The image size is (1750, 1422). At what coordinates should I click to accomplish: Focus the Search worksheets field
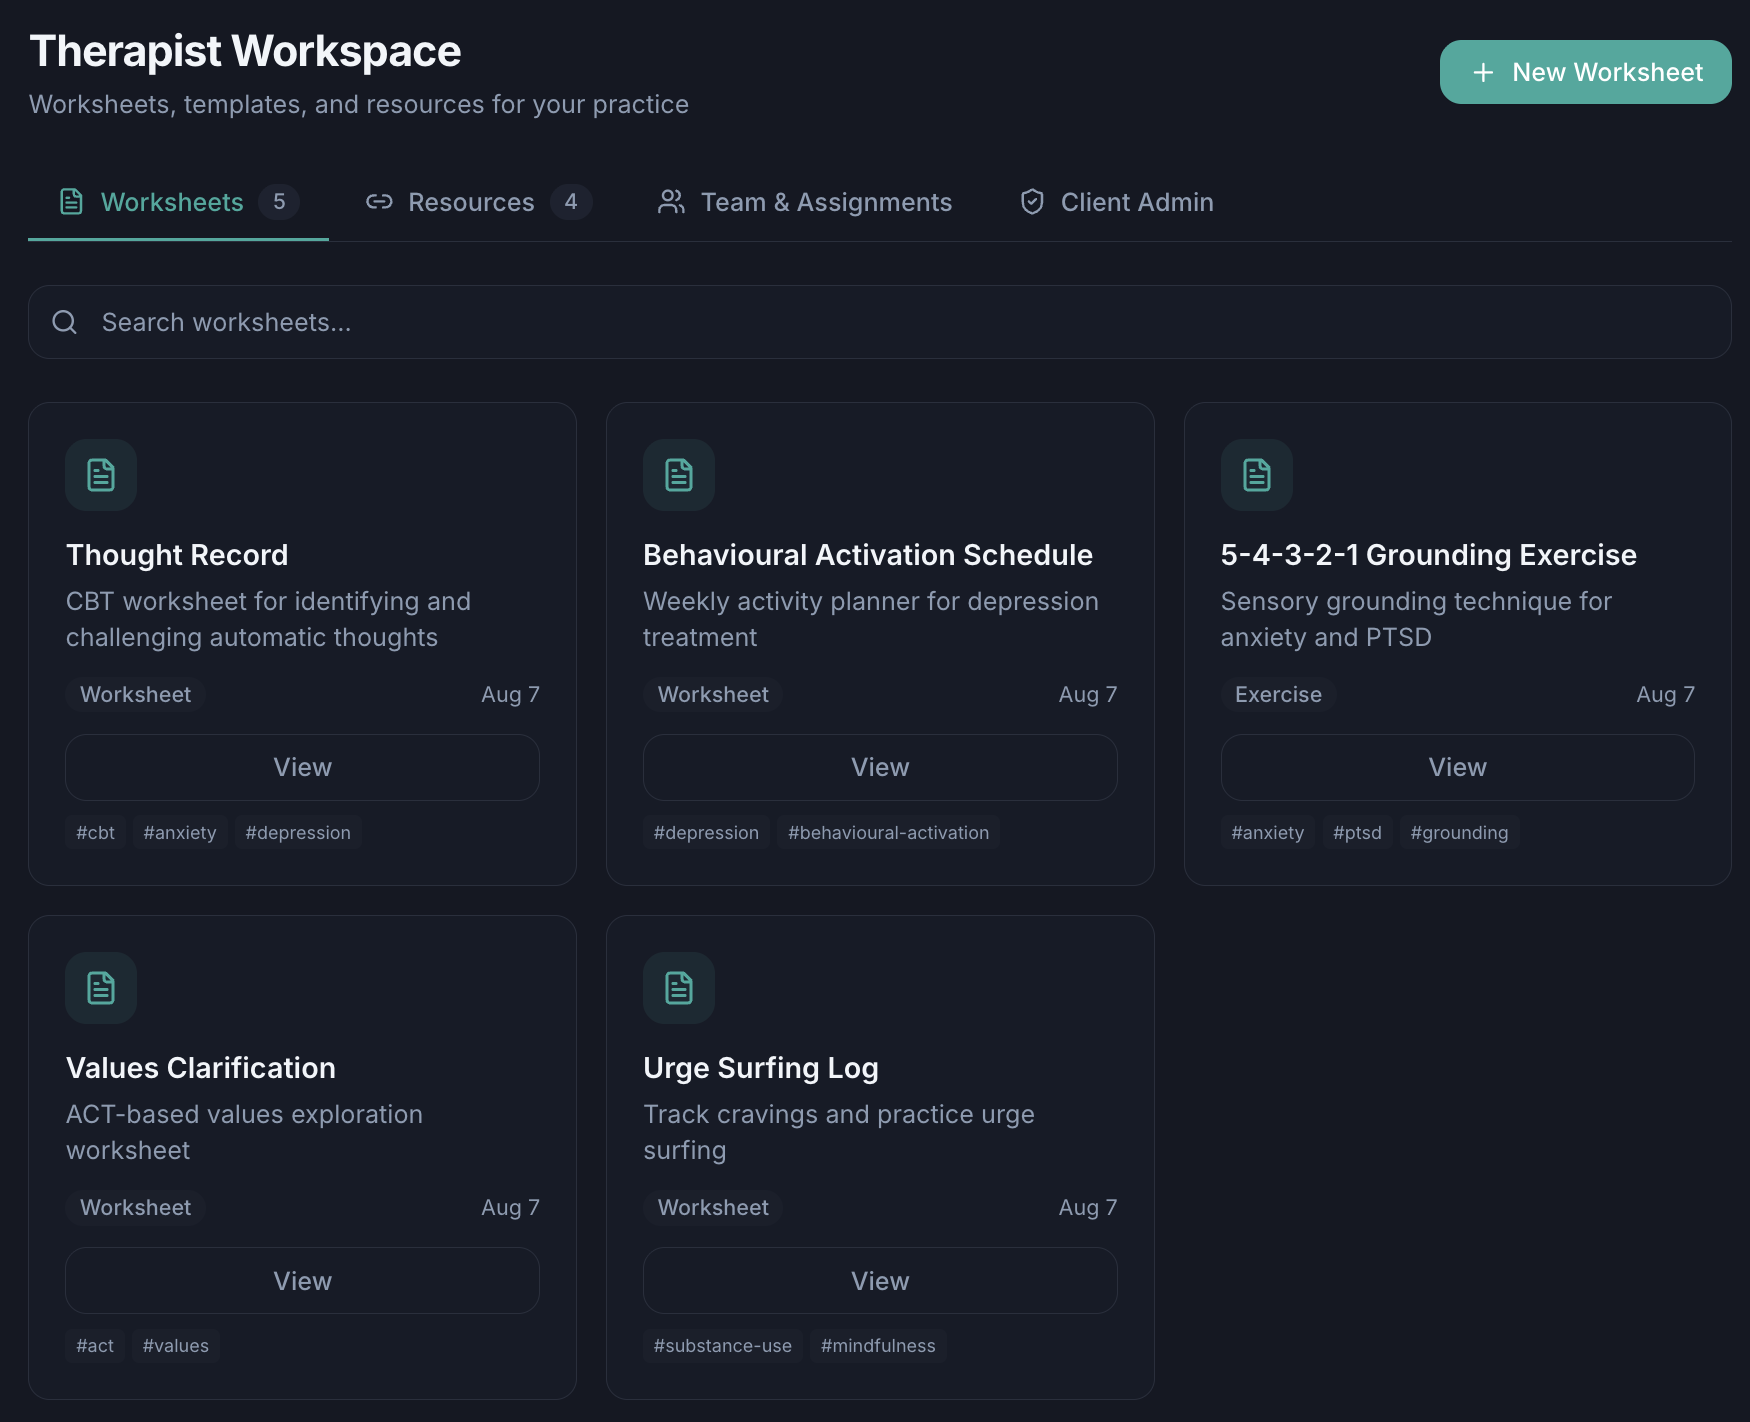click(x=880, y=322)
